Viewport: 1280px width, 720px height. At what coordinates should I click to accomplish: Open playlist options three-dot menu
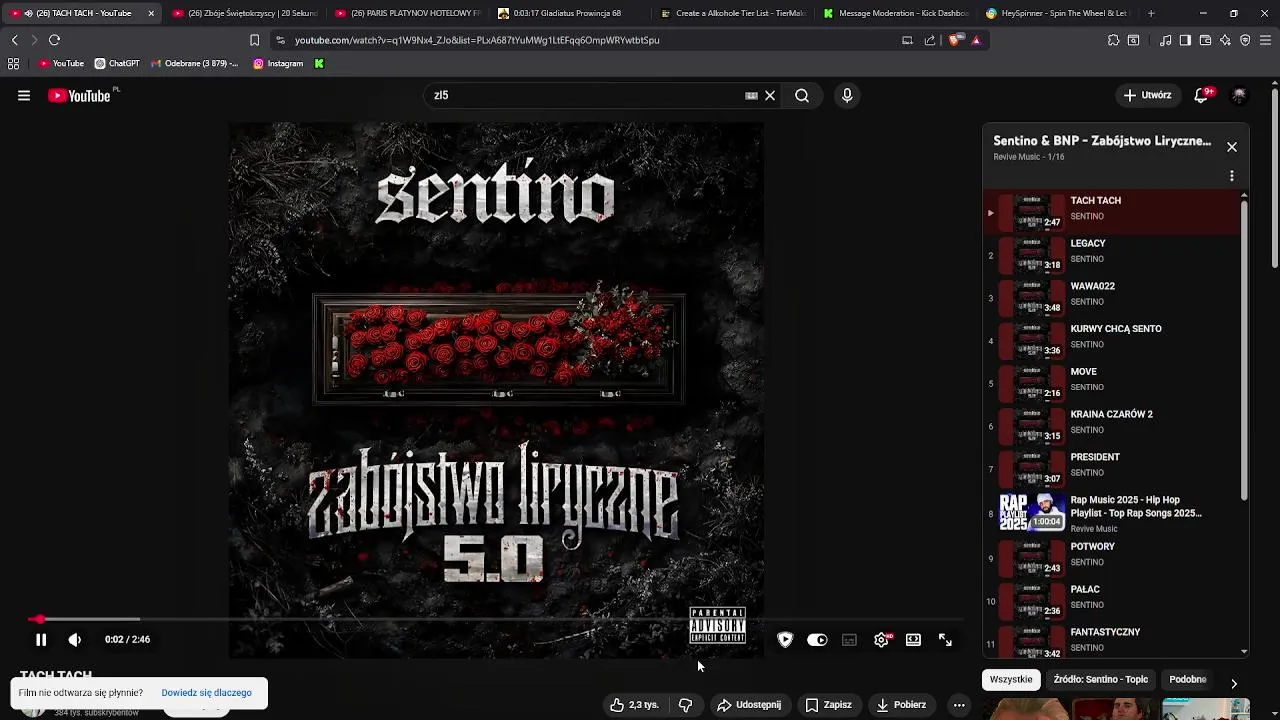coord(1232,176)
